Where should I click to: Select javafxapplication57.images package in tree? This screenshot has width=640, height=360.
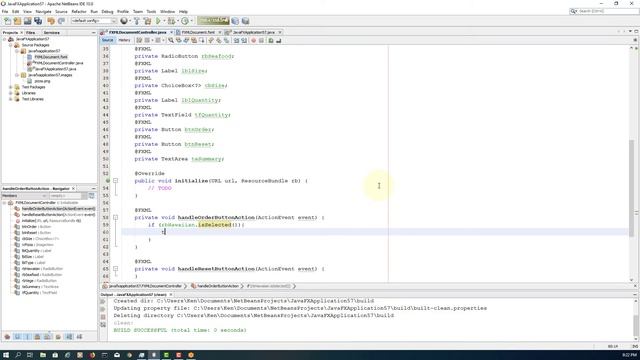pos(50,75)
